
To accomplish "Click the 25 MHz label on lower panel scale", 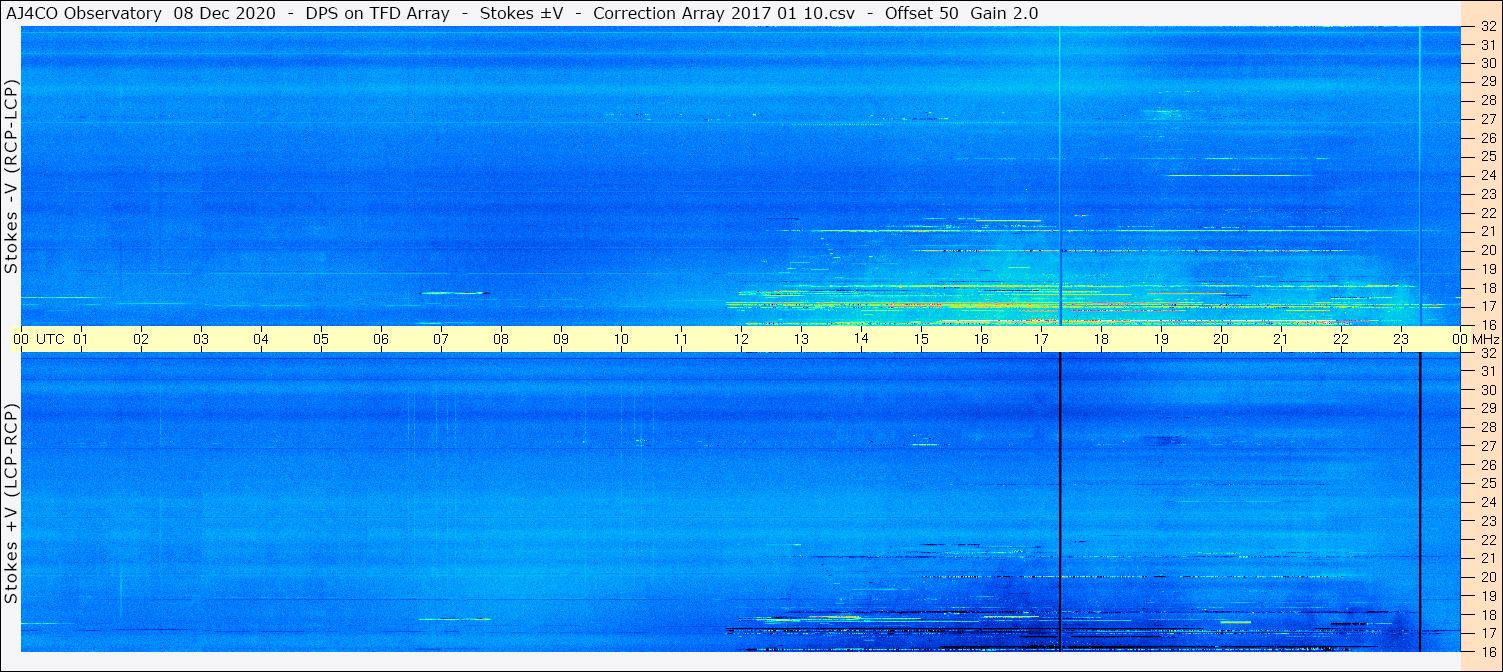I will (x=1488, y=483).
